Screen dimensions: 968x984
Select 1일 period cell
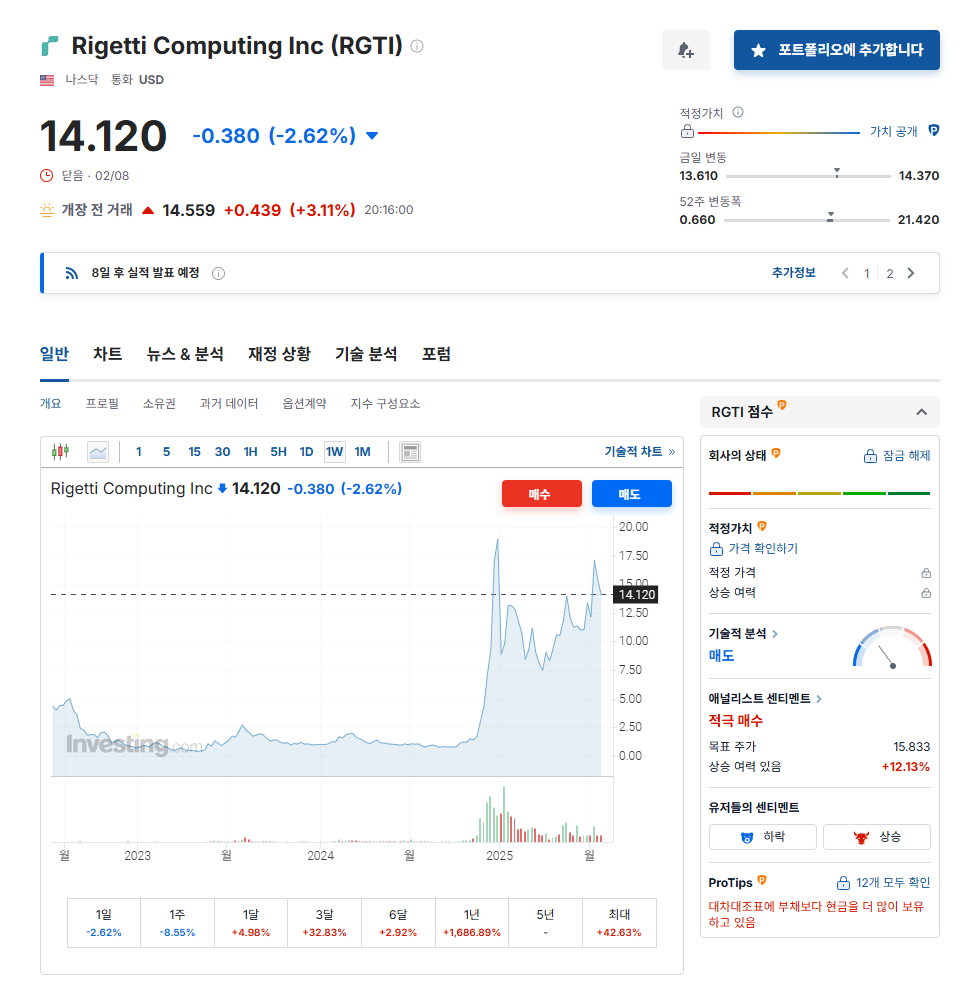tap(104, 922)
